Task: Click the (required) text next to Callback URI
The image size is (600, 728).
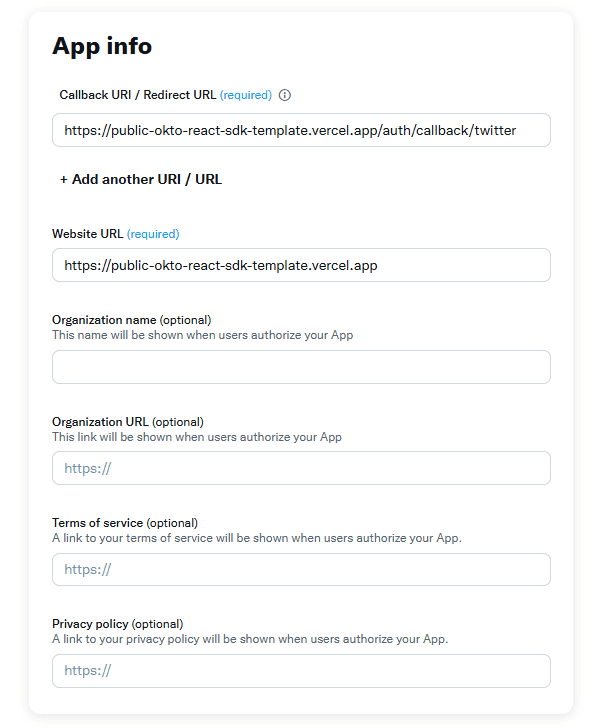Action: tap(246, 95)
